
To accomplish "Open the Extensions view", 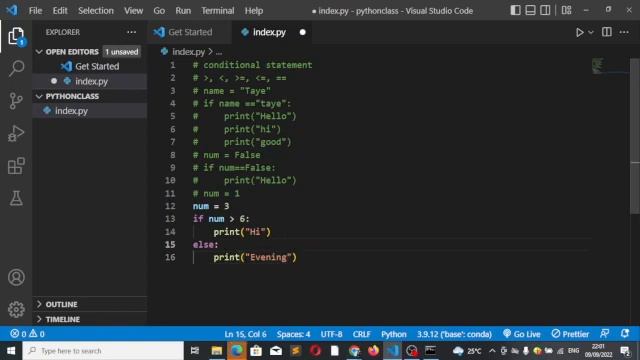I will click(x=16, y=166).
